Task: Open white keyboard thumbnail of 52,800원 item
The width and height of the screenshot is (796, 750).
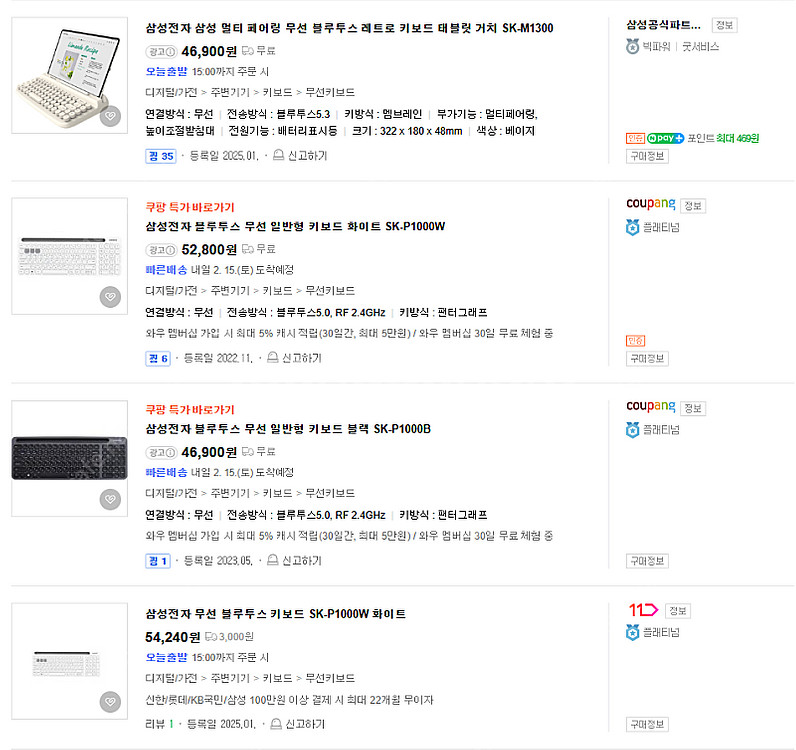Action: [x=70, y=256]
